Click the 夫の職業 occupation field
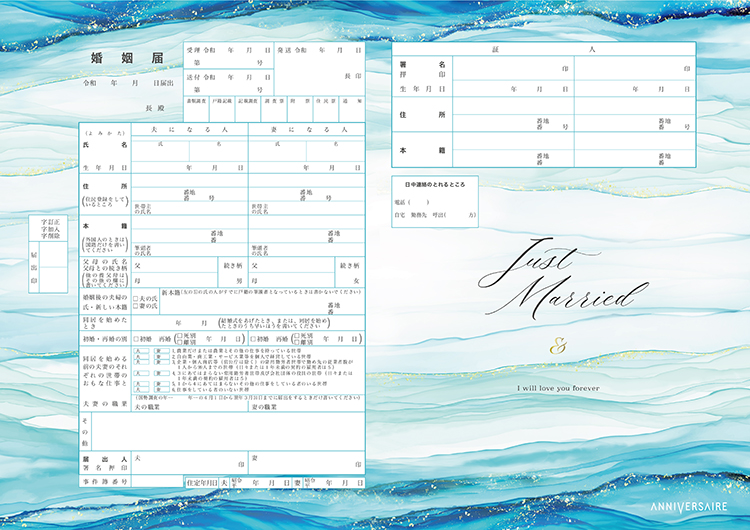 click(190, 407)
